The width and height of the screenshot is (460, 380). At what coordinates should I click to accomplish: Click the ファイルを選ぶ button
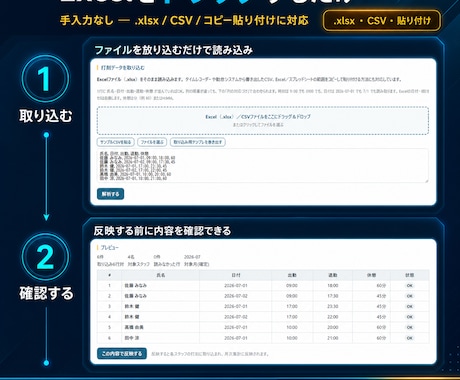click(x=152, y=142)
